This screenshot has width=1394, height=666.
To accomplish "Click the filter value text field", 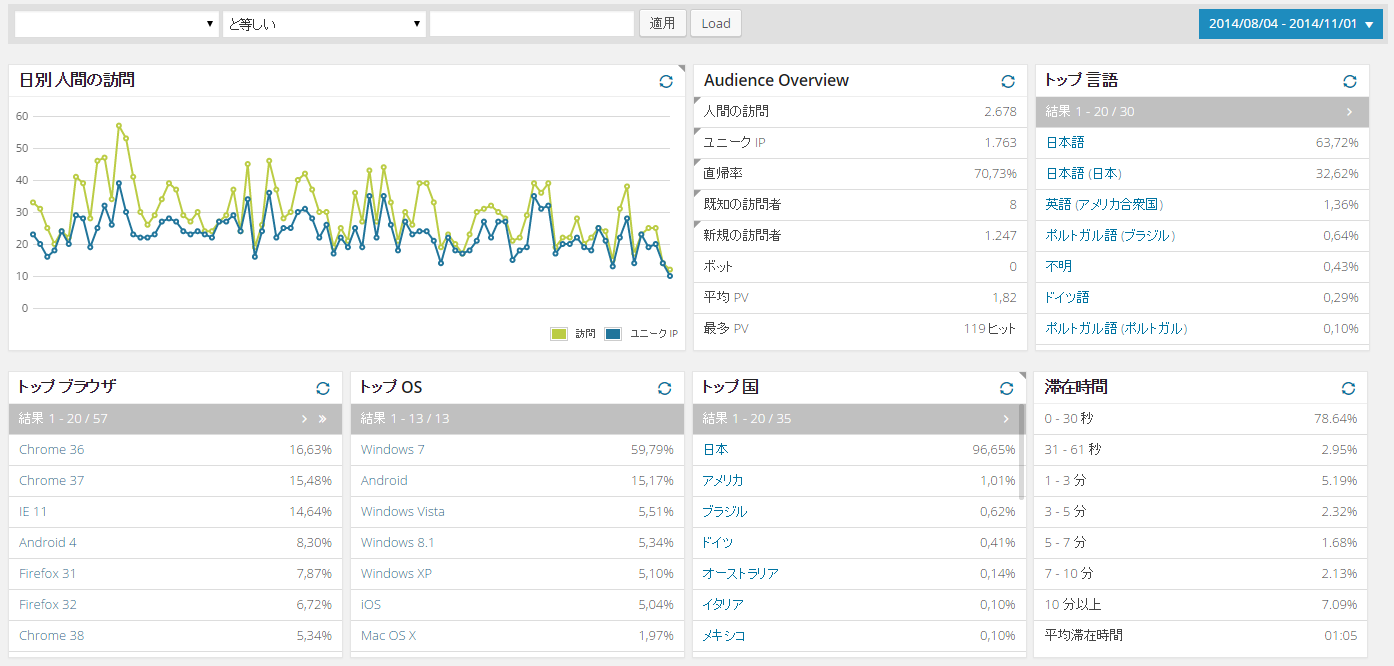I will [532, 24].
